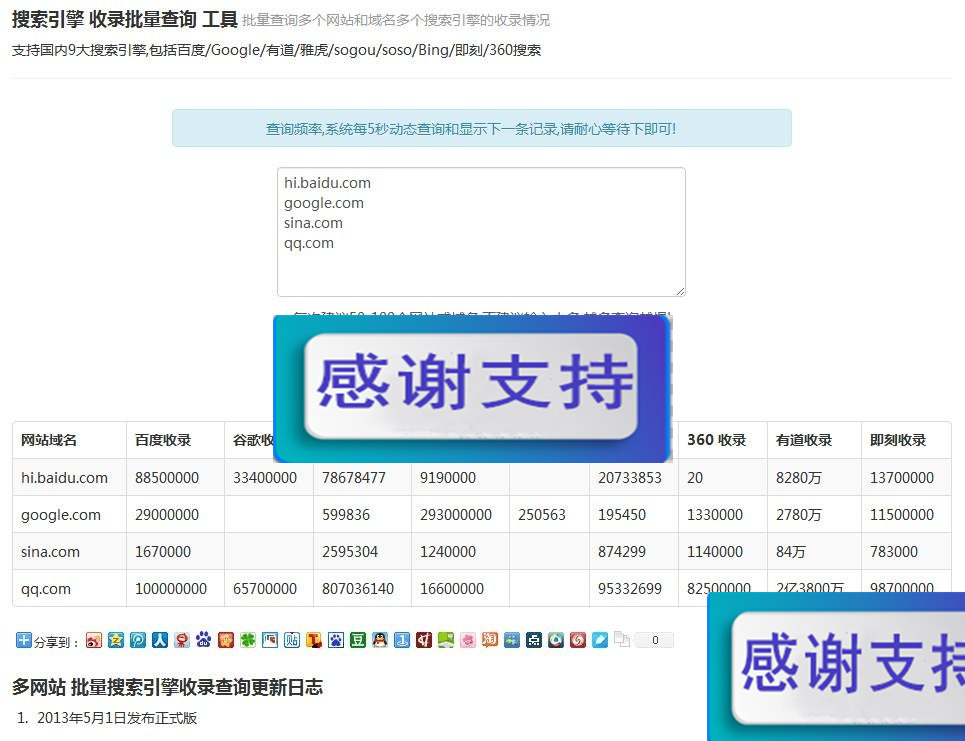Viewport: 965px width, 741px height.
Task: Click the 293000000 cell
Action: point(456,515)
